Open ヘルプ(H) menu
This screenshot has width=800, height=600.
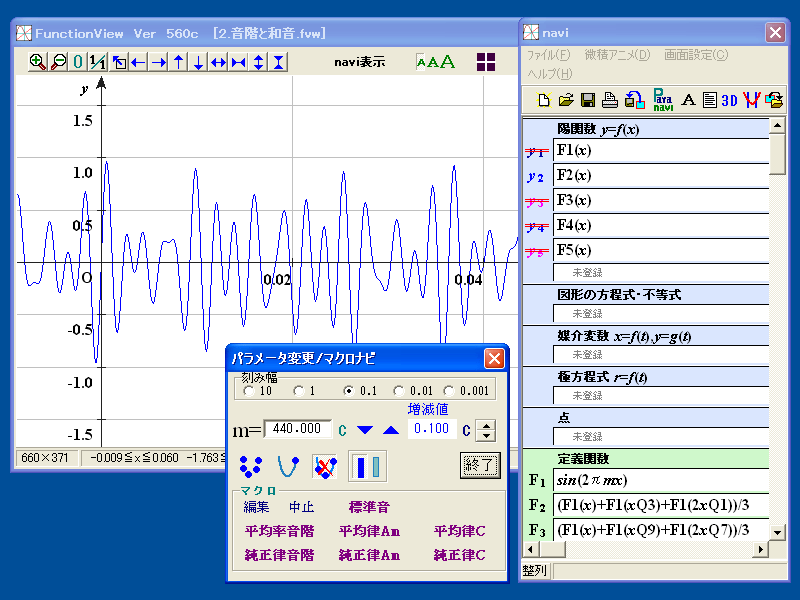[x=549, y=74]
